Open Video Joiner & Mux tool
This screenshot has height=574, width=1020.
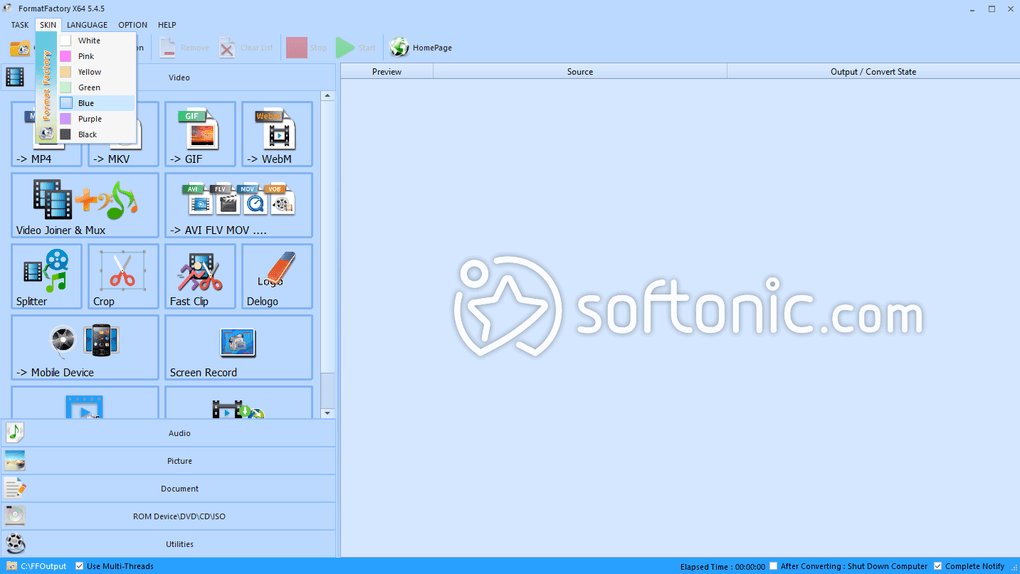click(85, 205)
